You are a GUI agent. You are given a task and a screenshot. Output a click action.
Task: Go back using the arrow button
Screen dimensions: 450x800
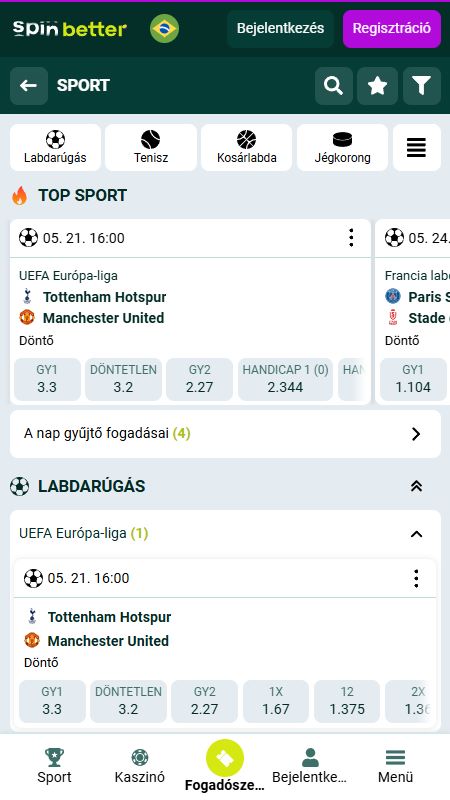(x=29, y=86)
